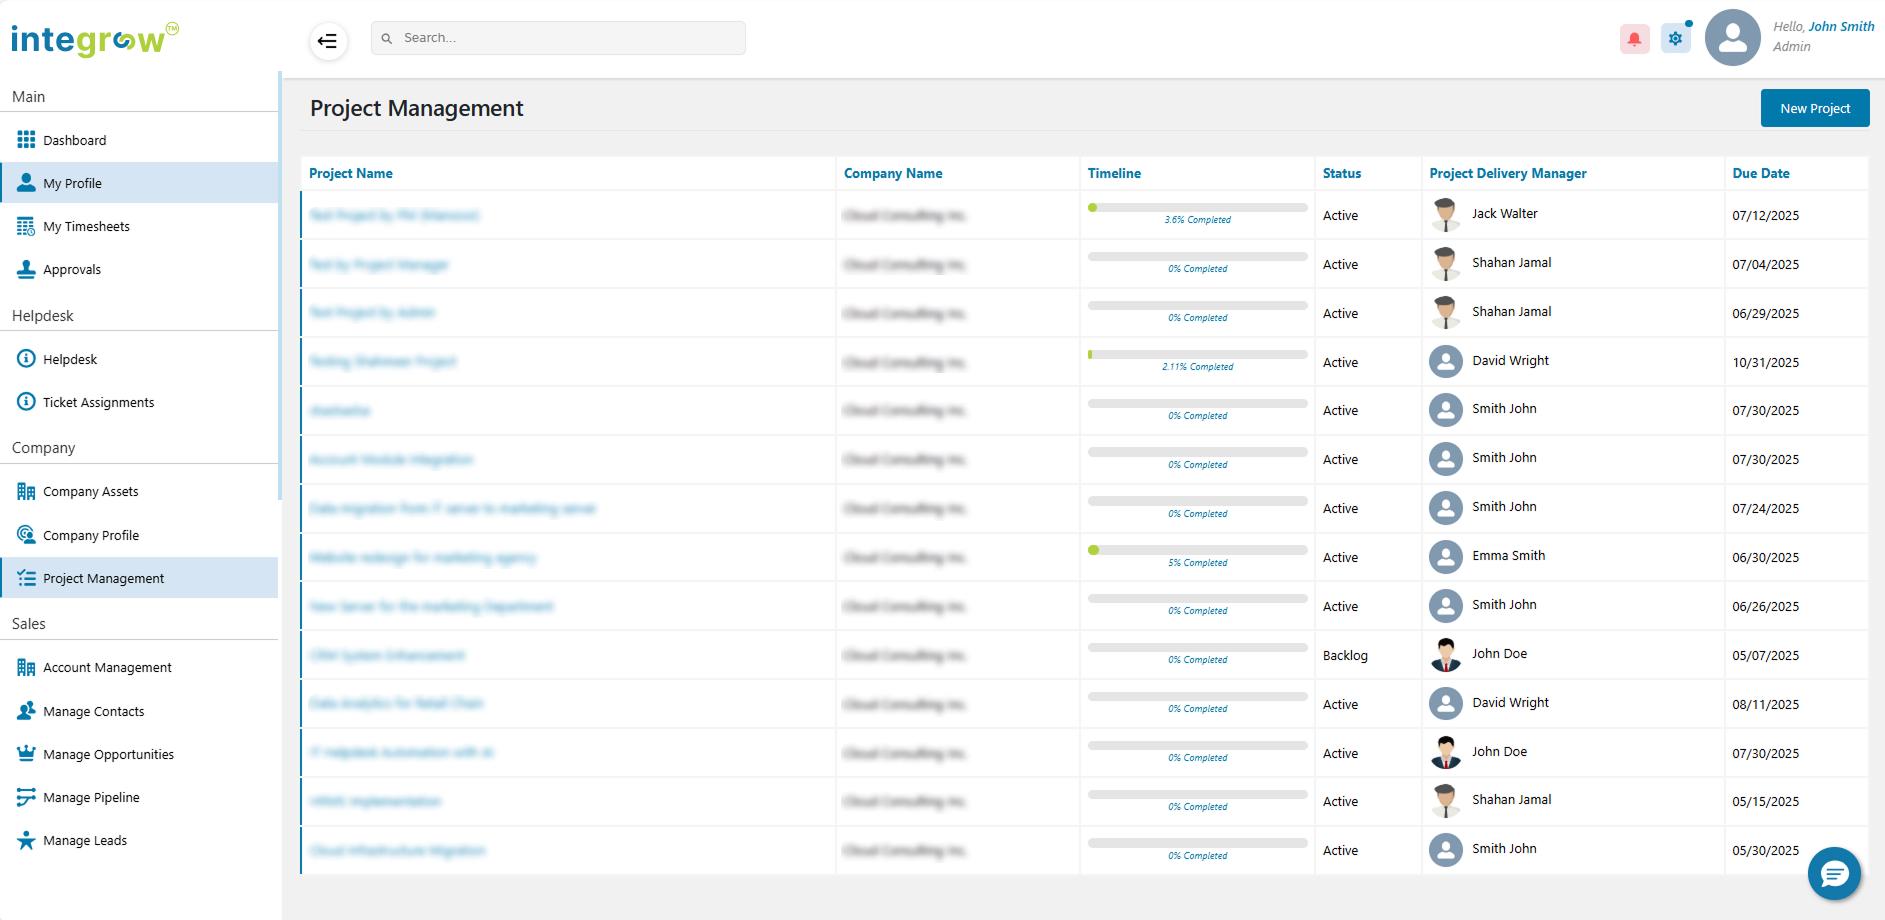Click the Manage Leads star icon
The image size is (1885, 920).
point(26,840)
